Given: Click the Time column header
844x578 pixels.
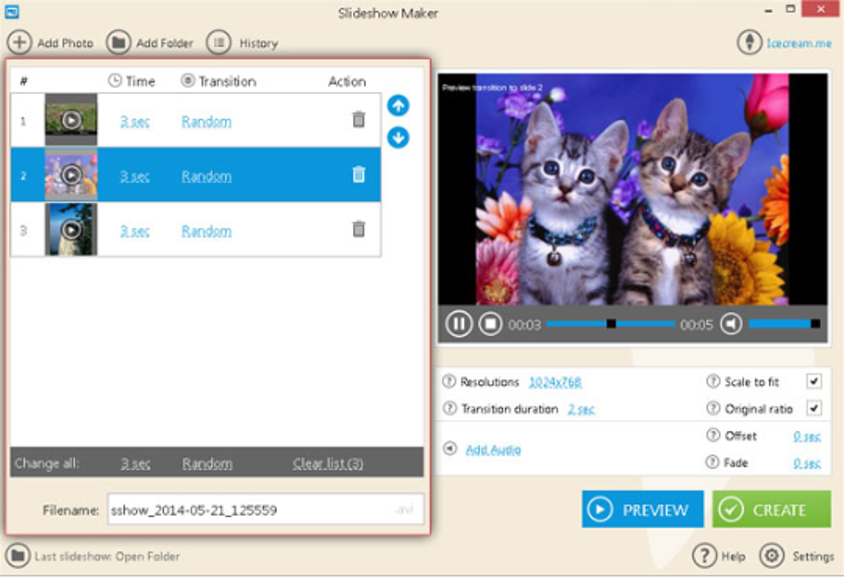Looking at the screenshot, I should (132, 81).
